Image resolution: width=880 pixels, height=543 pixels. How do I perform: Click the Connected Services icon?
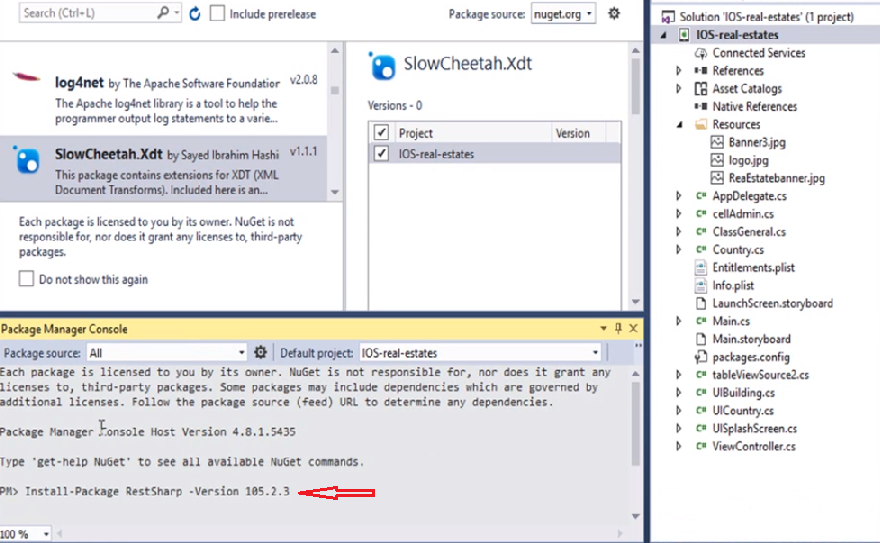[700, 53]
